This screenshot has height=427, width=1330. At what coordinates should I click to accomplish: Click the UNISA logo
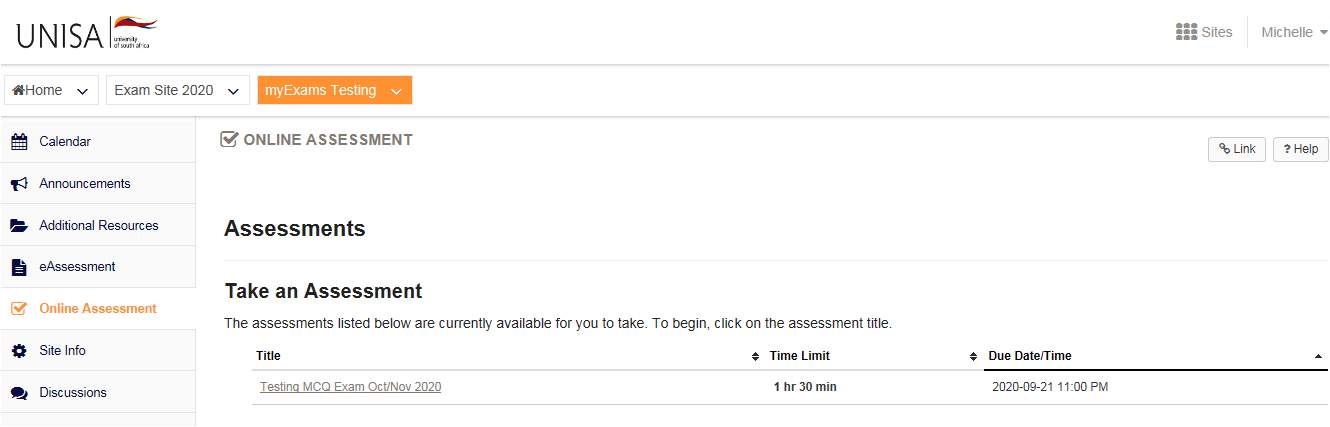coord(83,33)
